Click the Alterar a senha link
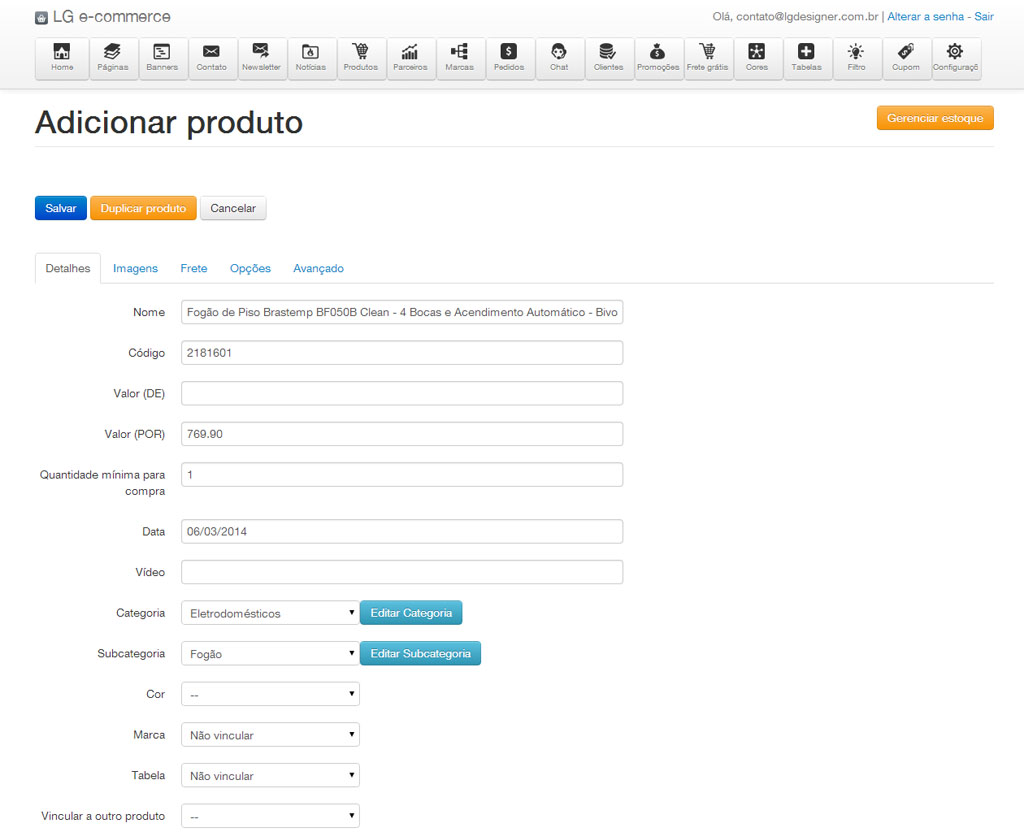The height and width of the screenshot is (832, 1024). (x=927, y=17)
